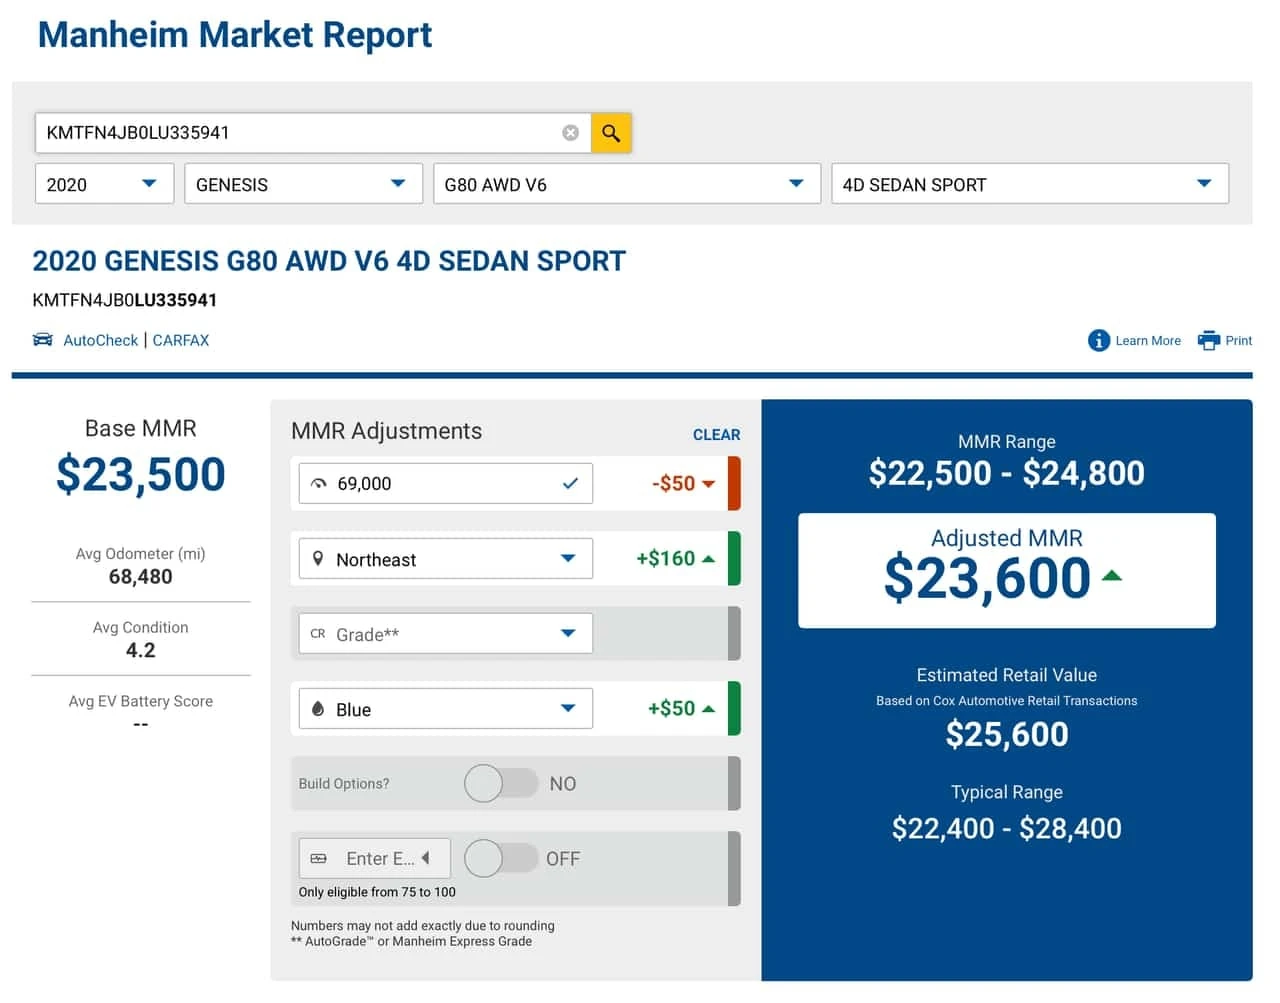The height and width of the screenshot is (1003, 1280).
Task: Open the AutoCheck report link
Action: pos(100,340)
